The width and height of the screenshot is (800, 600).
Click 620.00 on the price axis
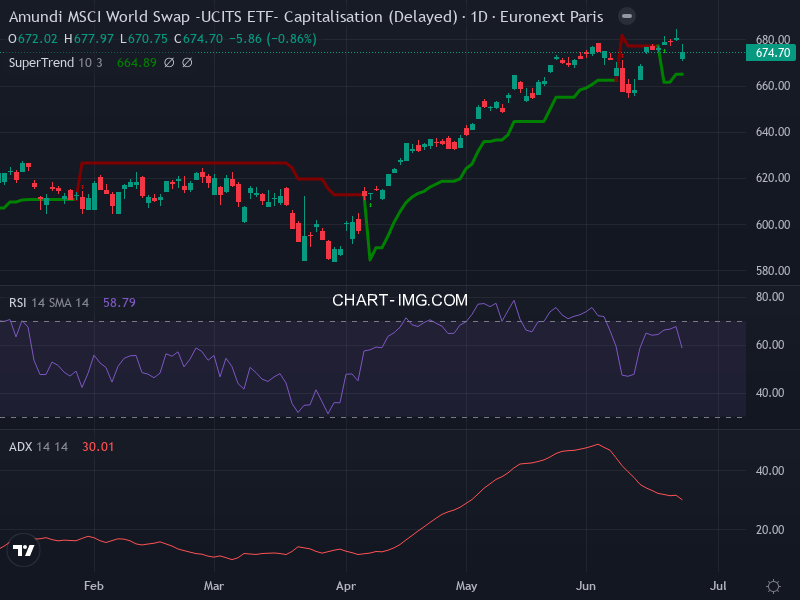[x=773, y=178]
